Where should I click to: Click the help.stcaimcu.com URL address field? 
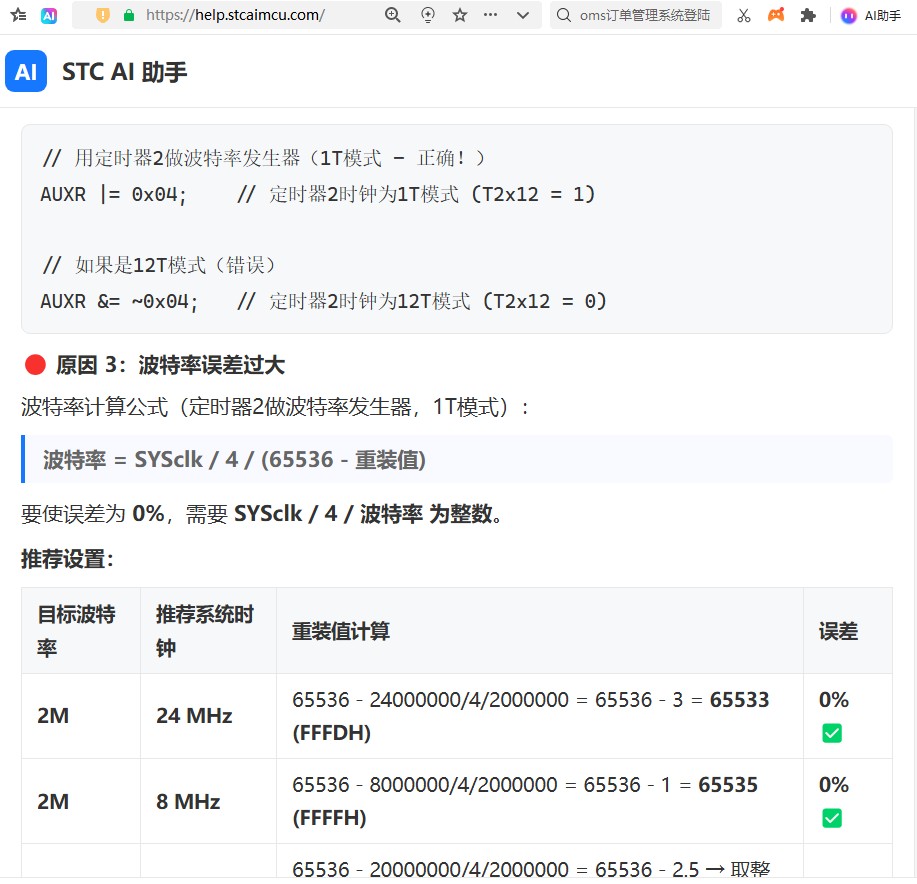235,15
